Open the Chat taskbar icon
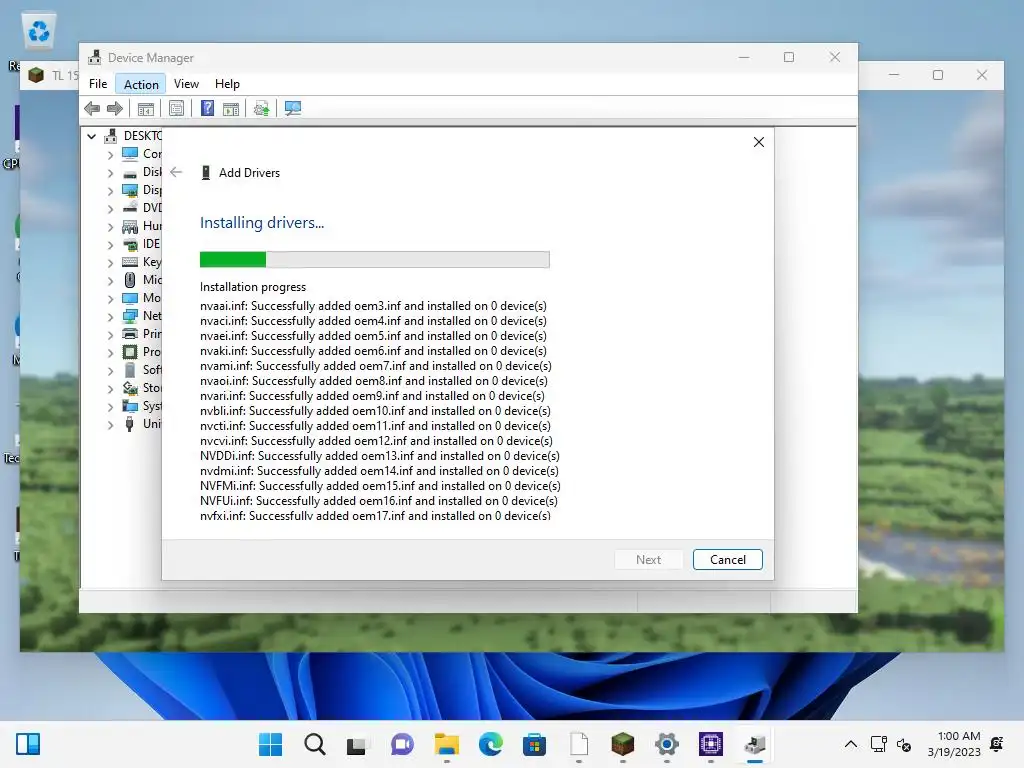The image size is (1024, 768). coord(402,744)
